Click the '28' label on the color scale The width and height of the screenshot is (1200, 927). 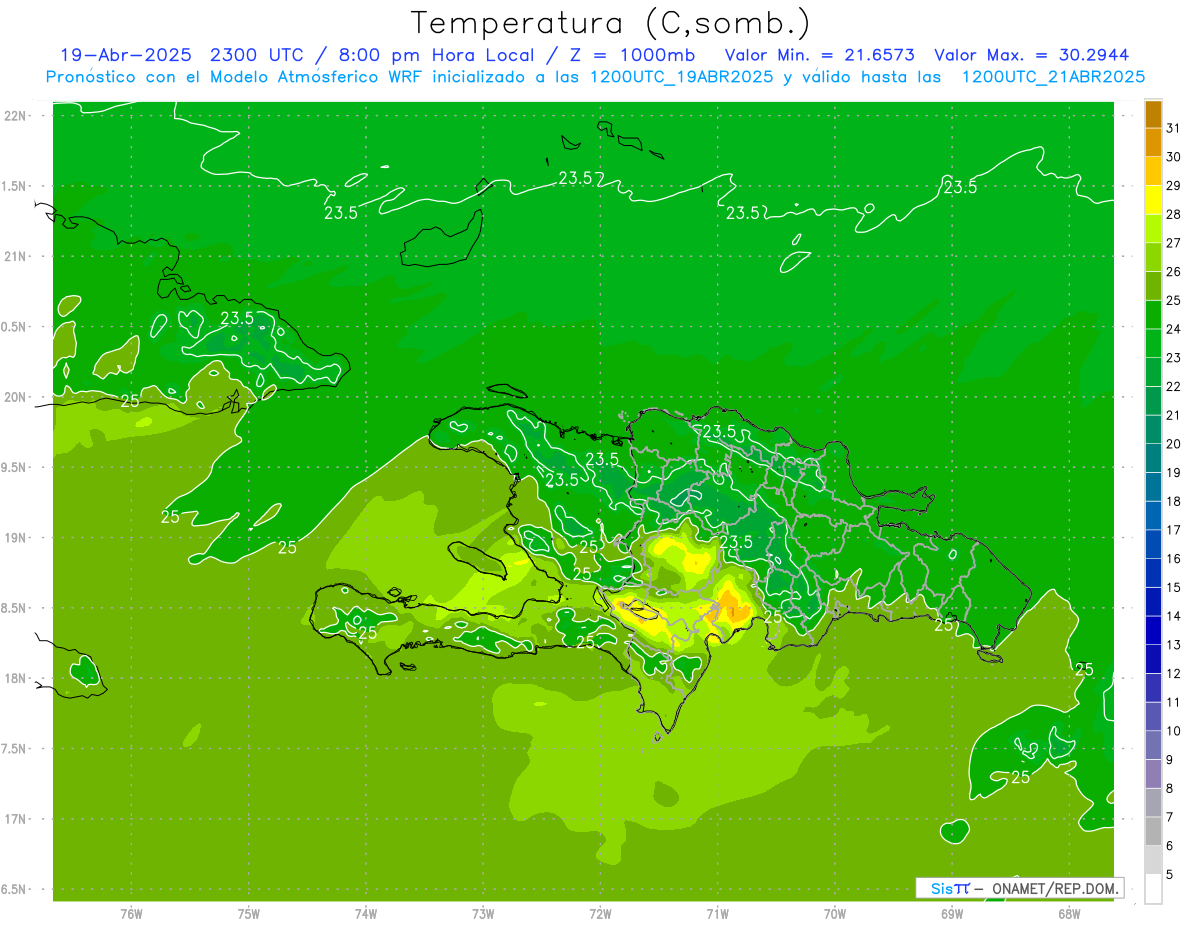pyautogui.click(x=1173, y=214)
